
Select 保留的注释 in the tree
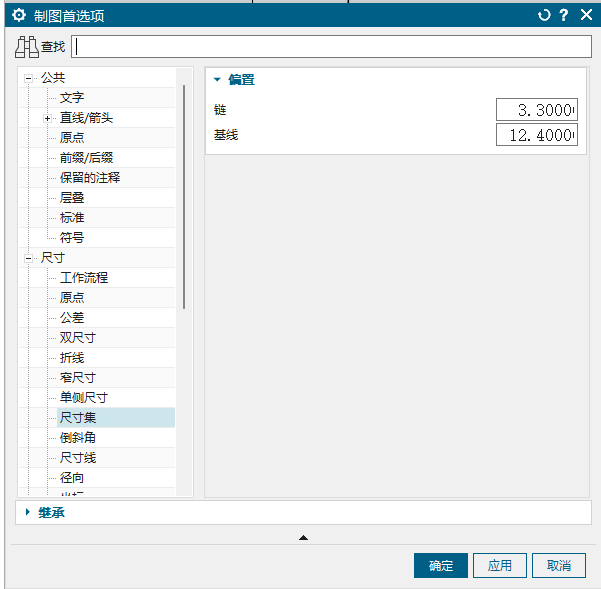90,178
